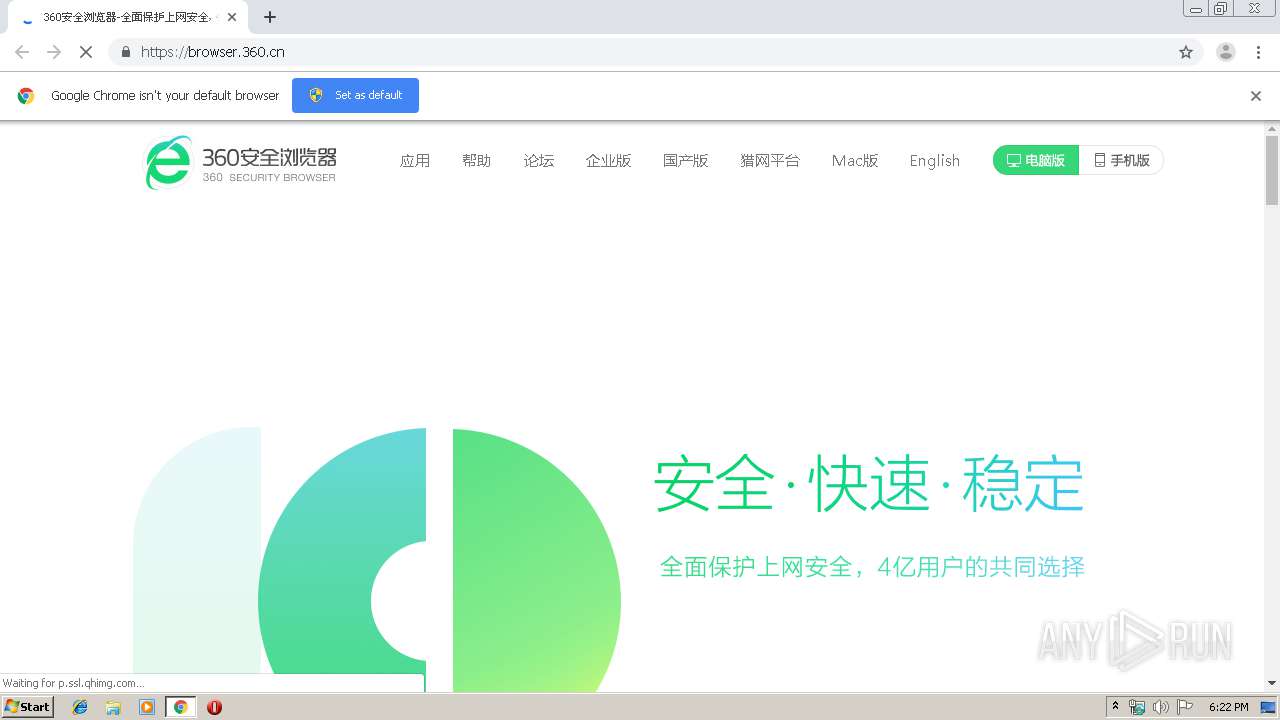Click the vertical scrollbar thumb
This screenshot has width=1280, height=720.
1272,170
